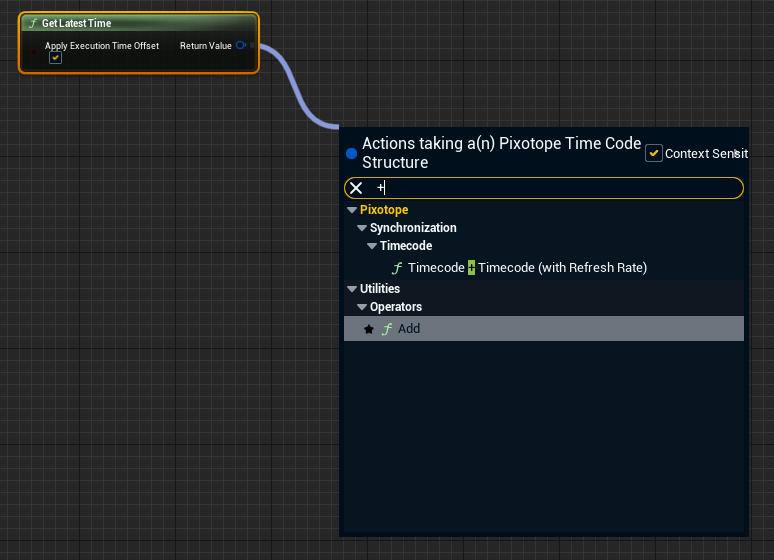
Task: Click the Return Value output pin
Action: [241, 46]
